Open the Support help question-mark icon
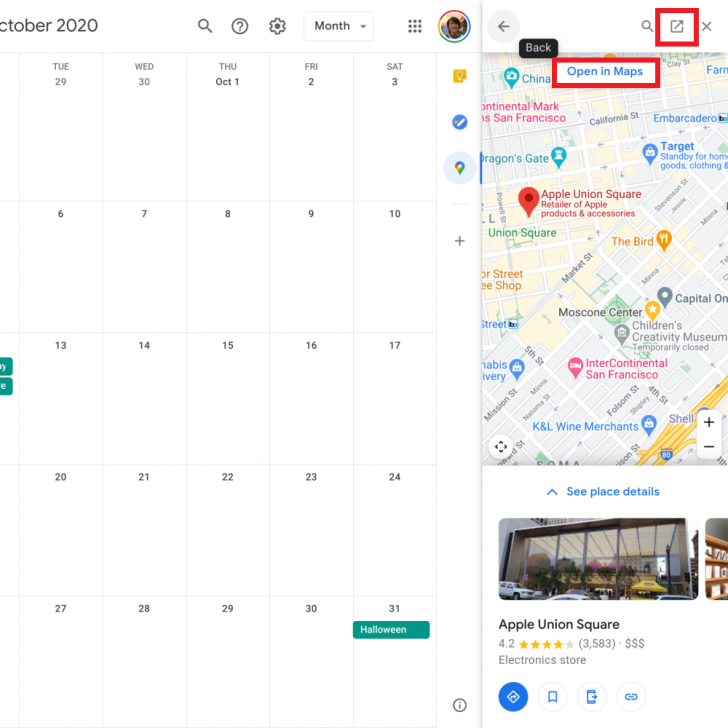This screenshot has height=728, width=728. tap(240, 26)
